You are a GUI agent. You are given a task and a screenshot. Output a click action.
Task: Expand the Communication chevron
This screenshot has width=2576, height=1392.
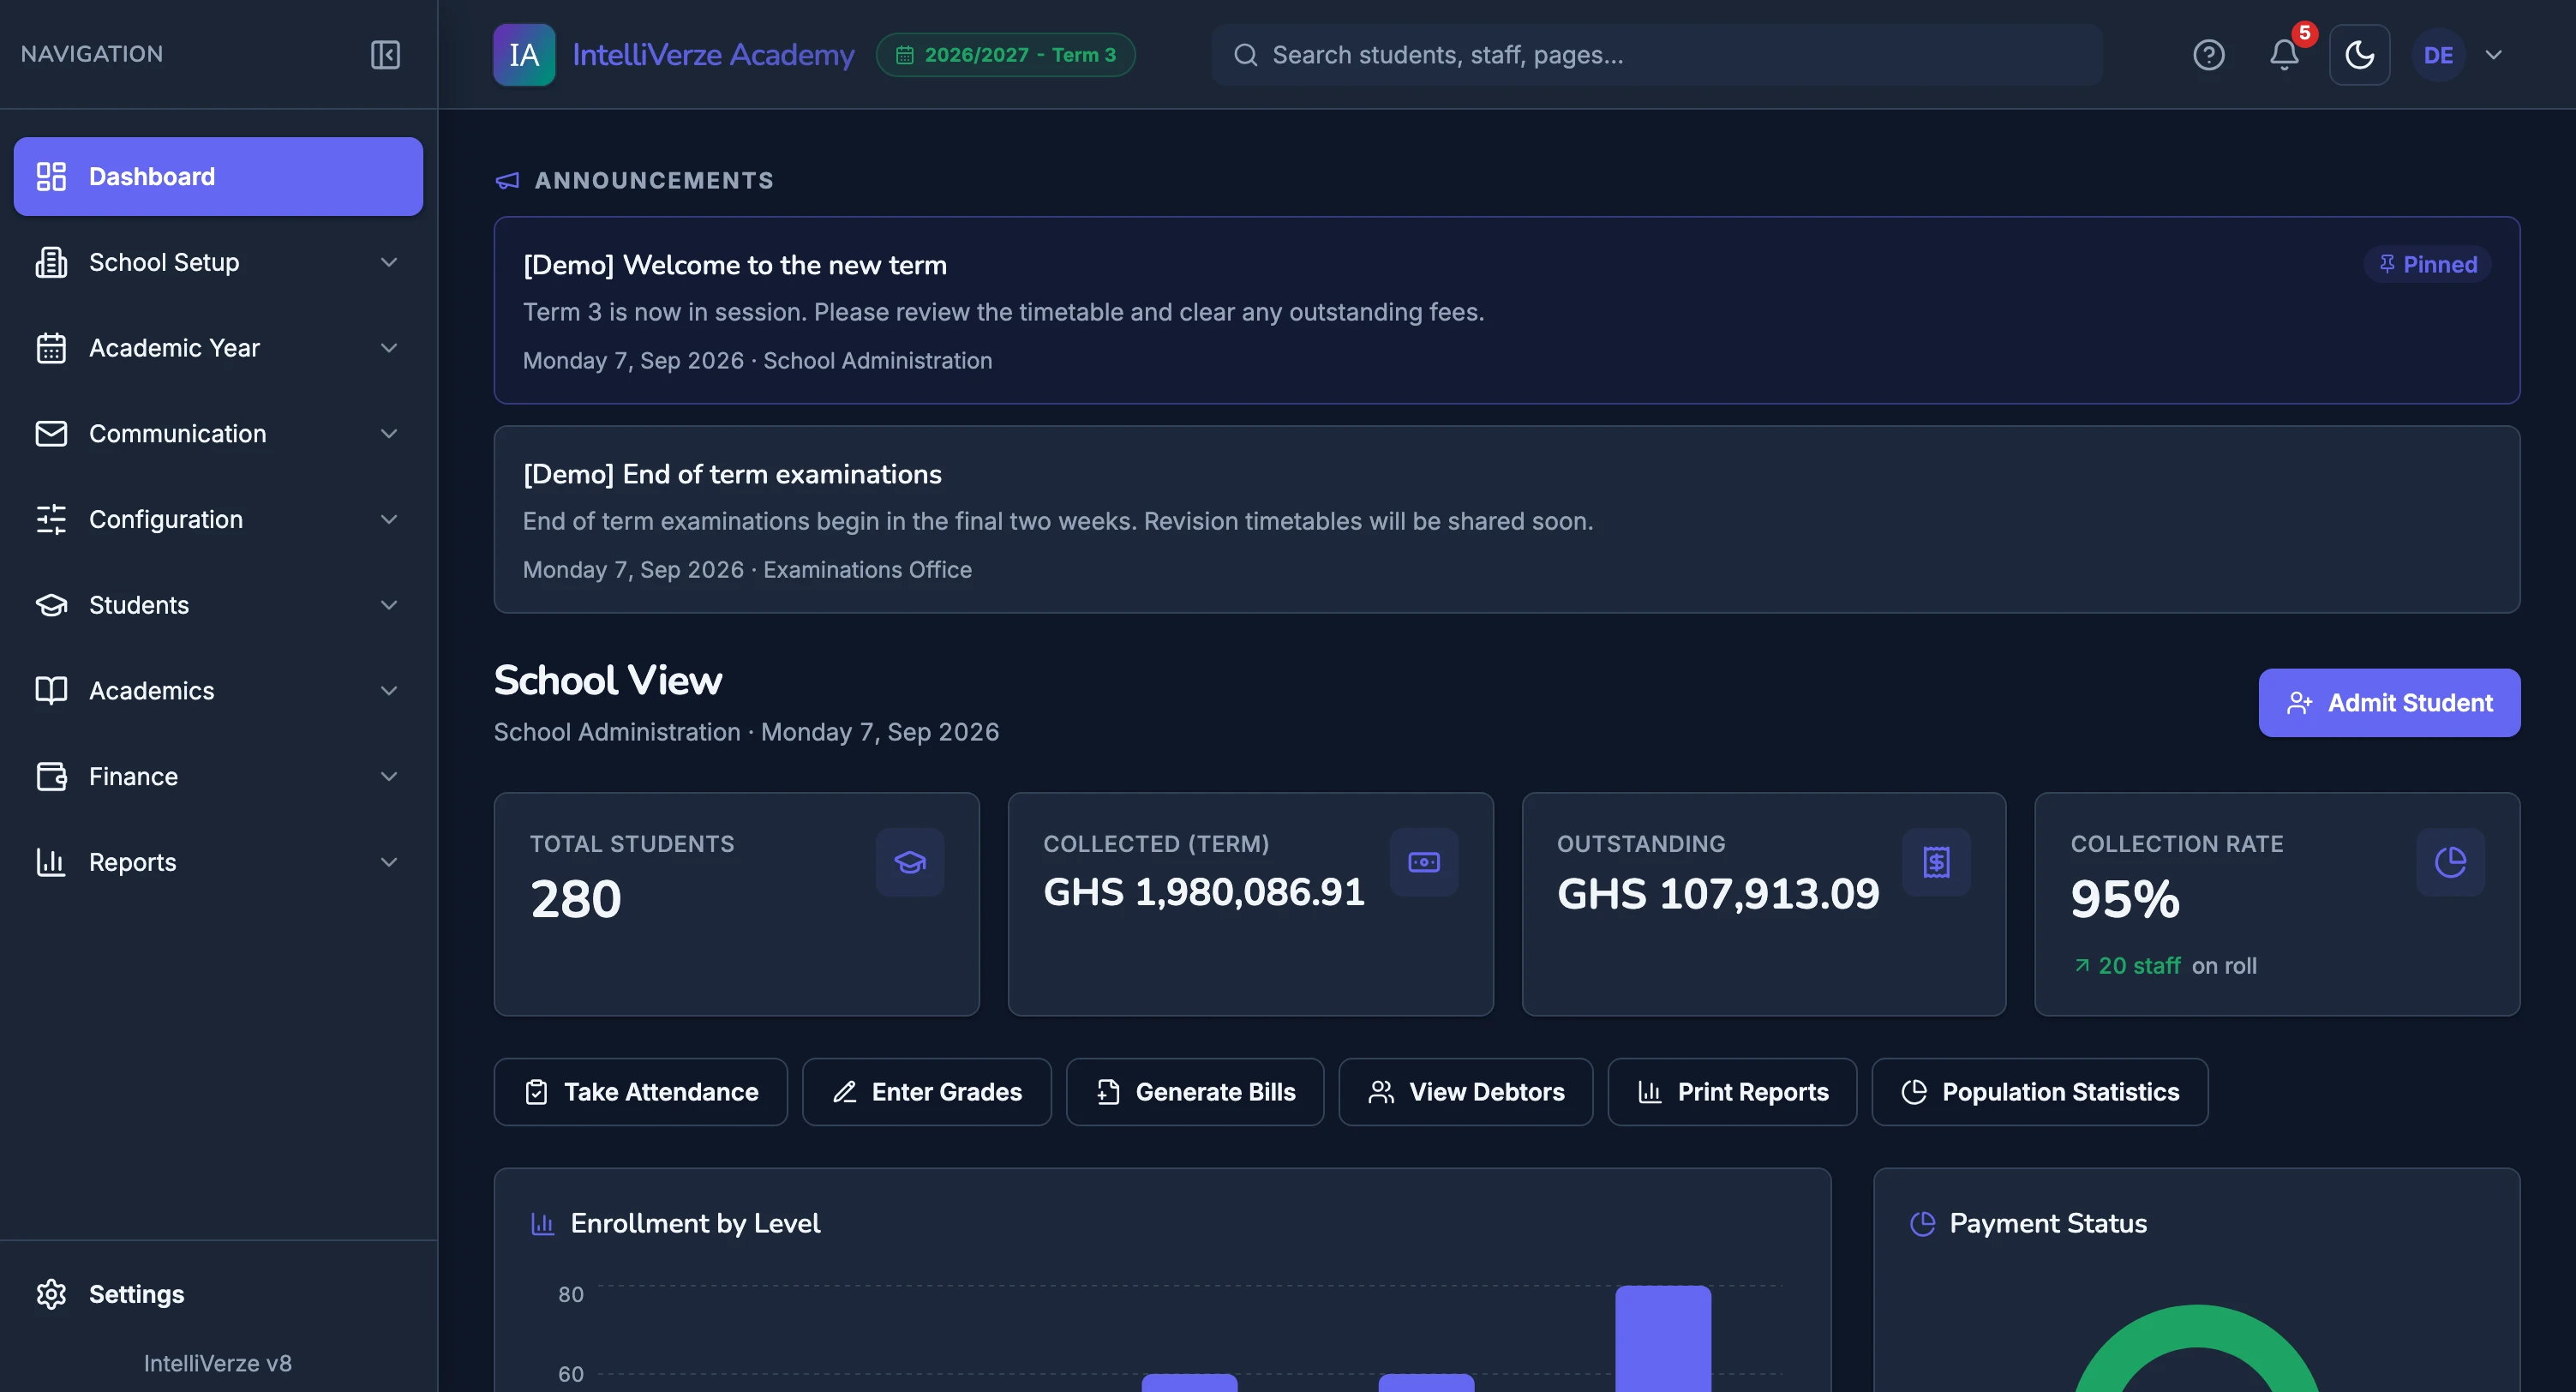coord(389,433)
